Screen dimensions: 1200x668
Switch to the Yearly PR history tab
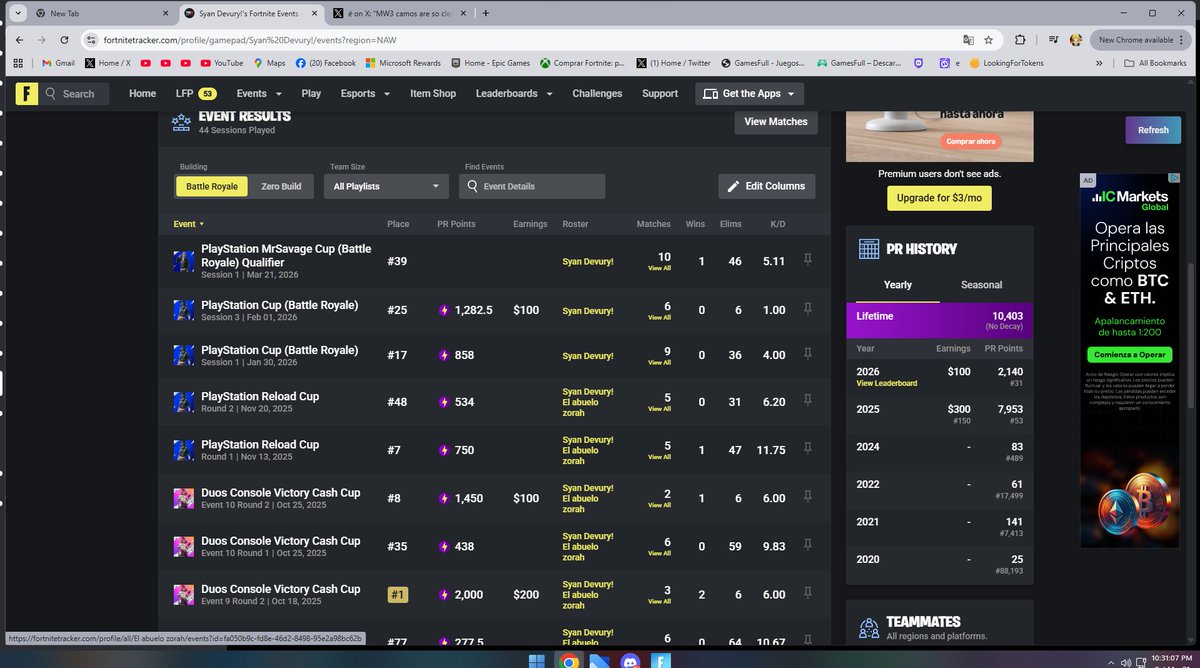click(898, 285)
